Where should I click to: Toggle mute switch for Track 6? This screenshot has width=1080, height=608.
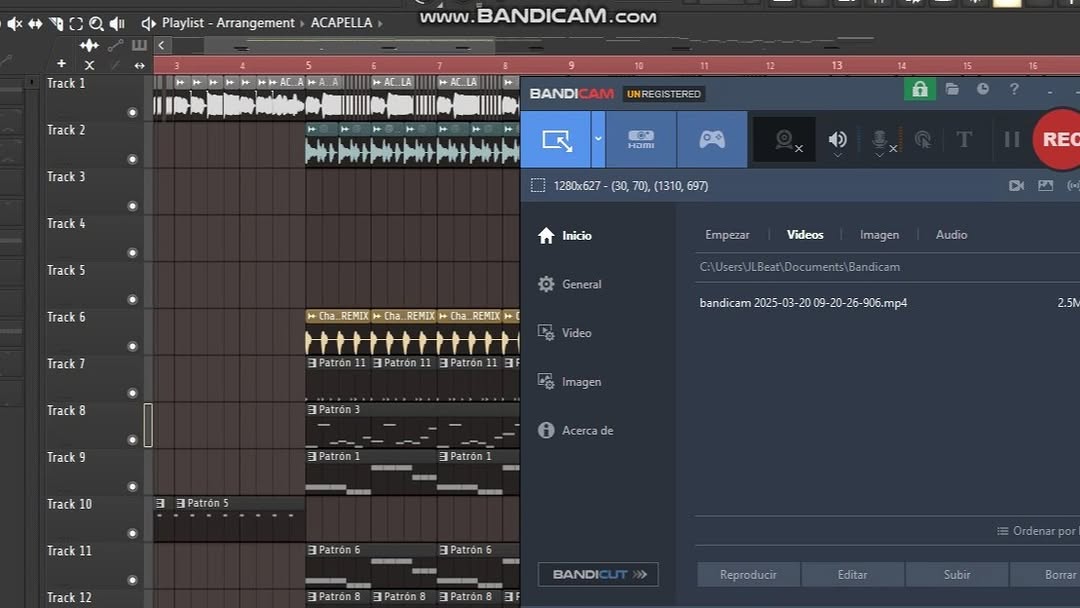132,346
